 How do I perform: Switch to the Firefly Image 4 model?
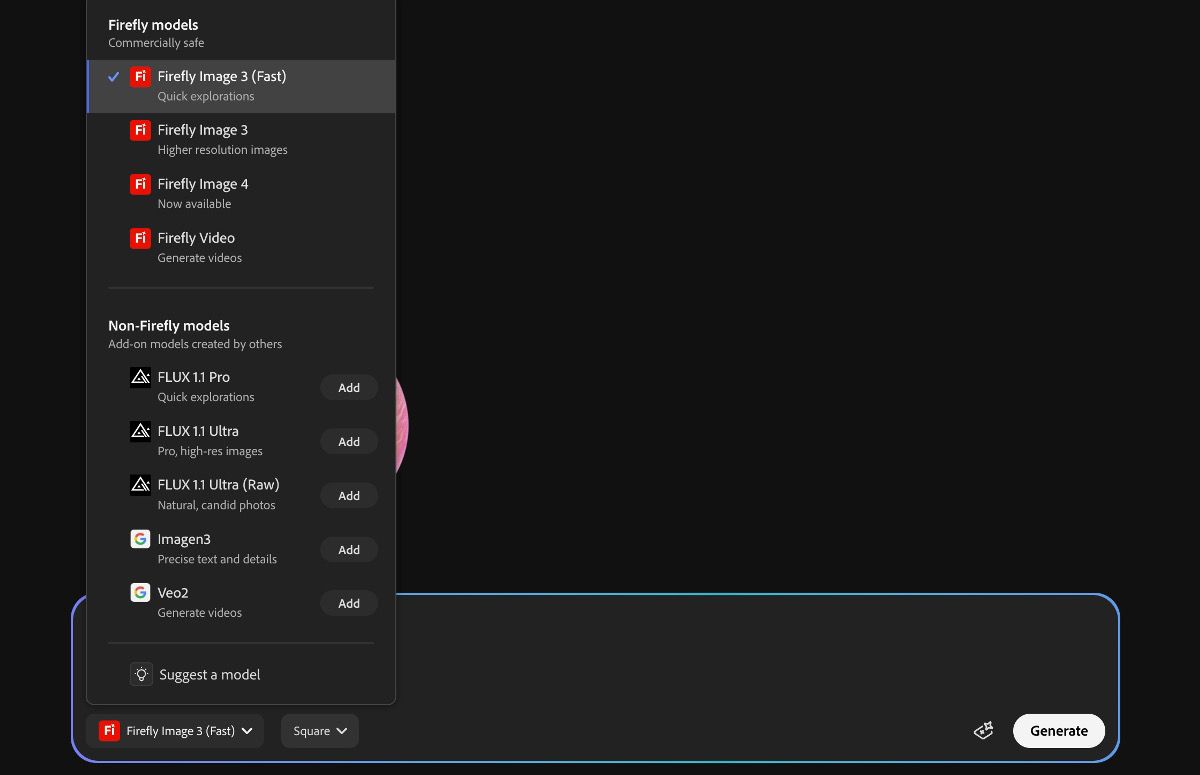pos(241,194)
